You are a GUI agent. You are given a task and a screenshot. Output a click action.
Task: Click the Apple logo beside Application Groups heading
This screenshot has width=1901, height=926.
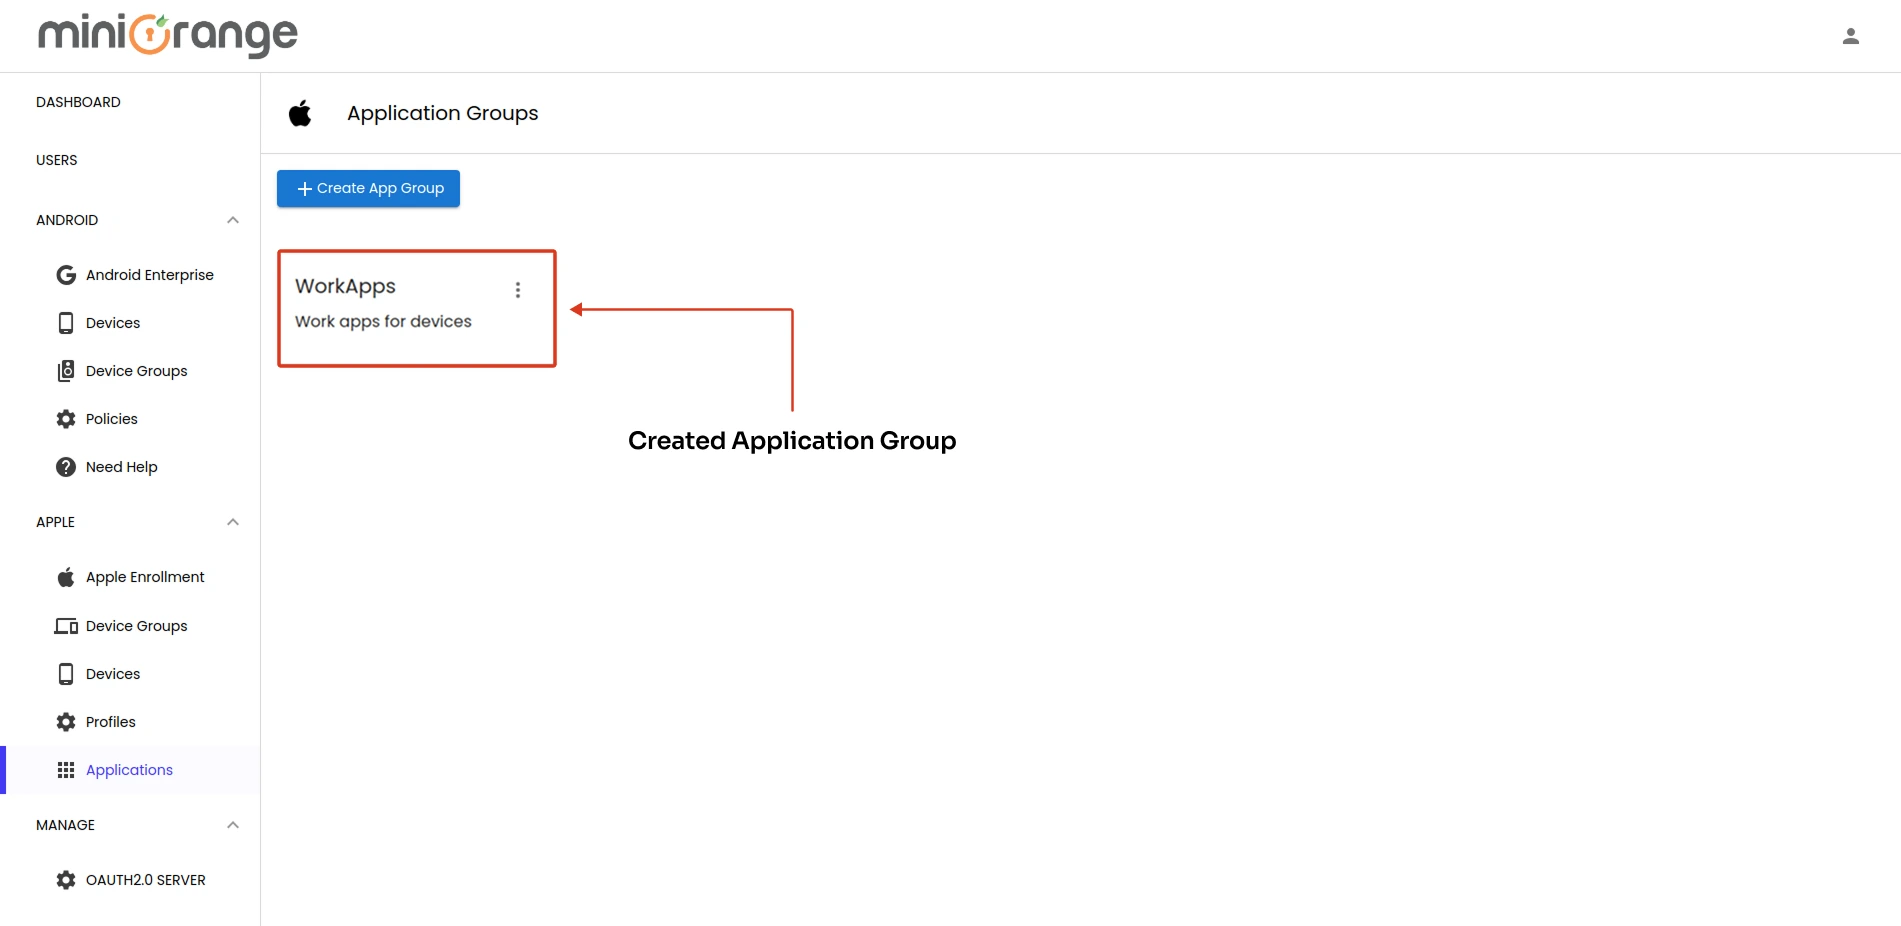pos(300,113)
